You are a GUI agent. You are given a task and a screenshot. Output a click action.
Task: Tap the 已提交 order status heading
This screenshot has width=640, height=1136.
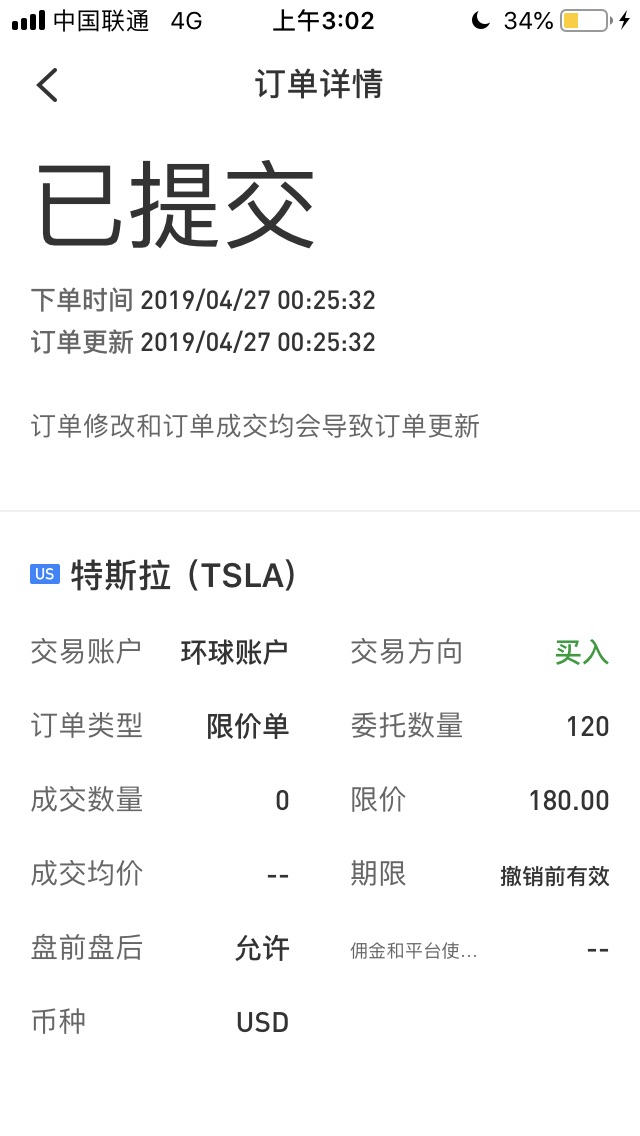point(175,205)
